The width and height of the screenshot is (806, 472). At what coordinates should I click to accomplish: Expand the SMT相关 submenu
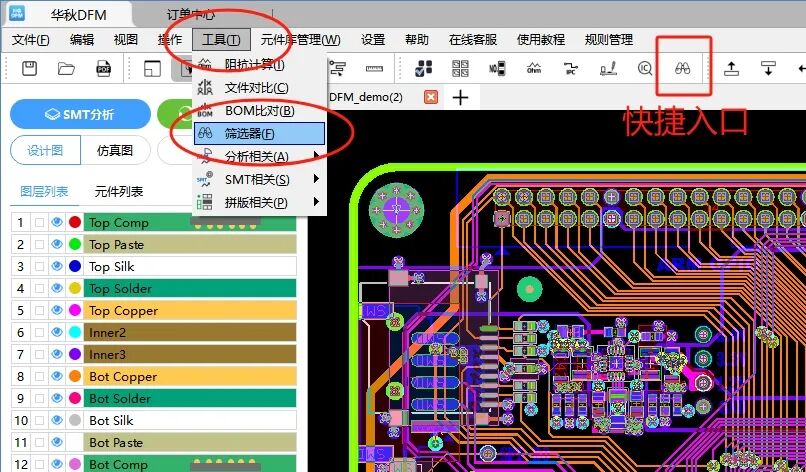(x=259, y=179)
